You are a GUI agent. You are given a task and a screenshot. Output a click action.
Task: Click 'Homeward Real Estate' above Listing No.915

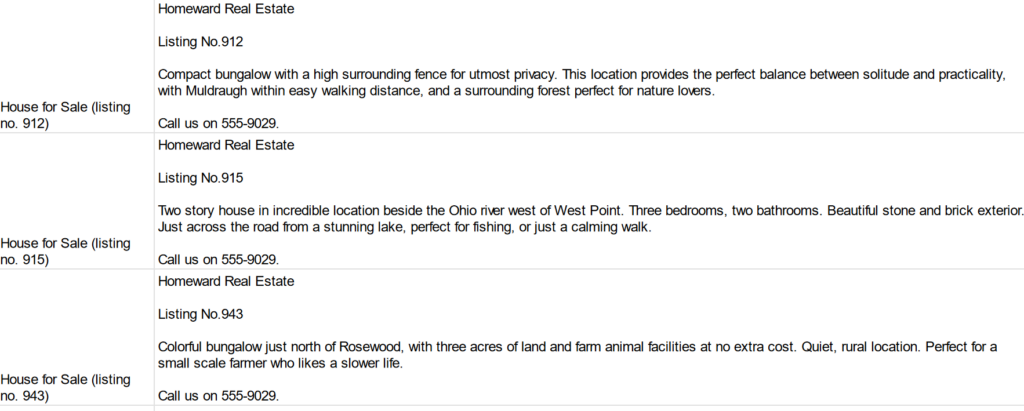(x=226, y=145)
